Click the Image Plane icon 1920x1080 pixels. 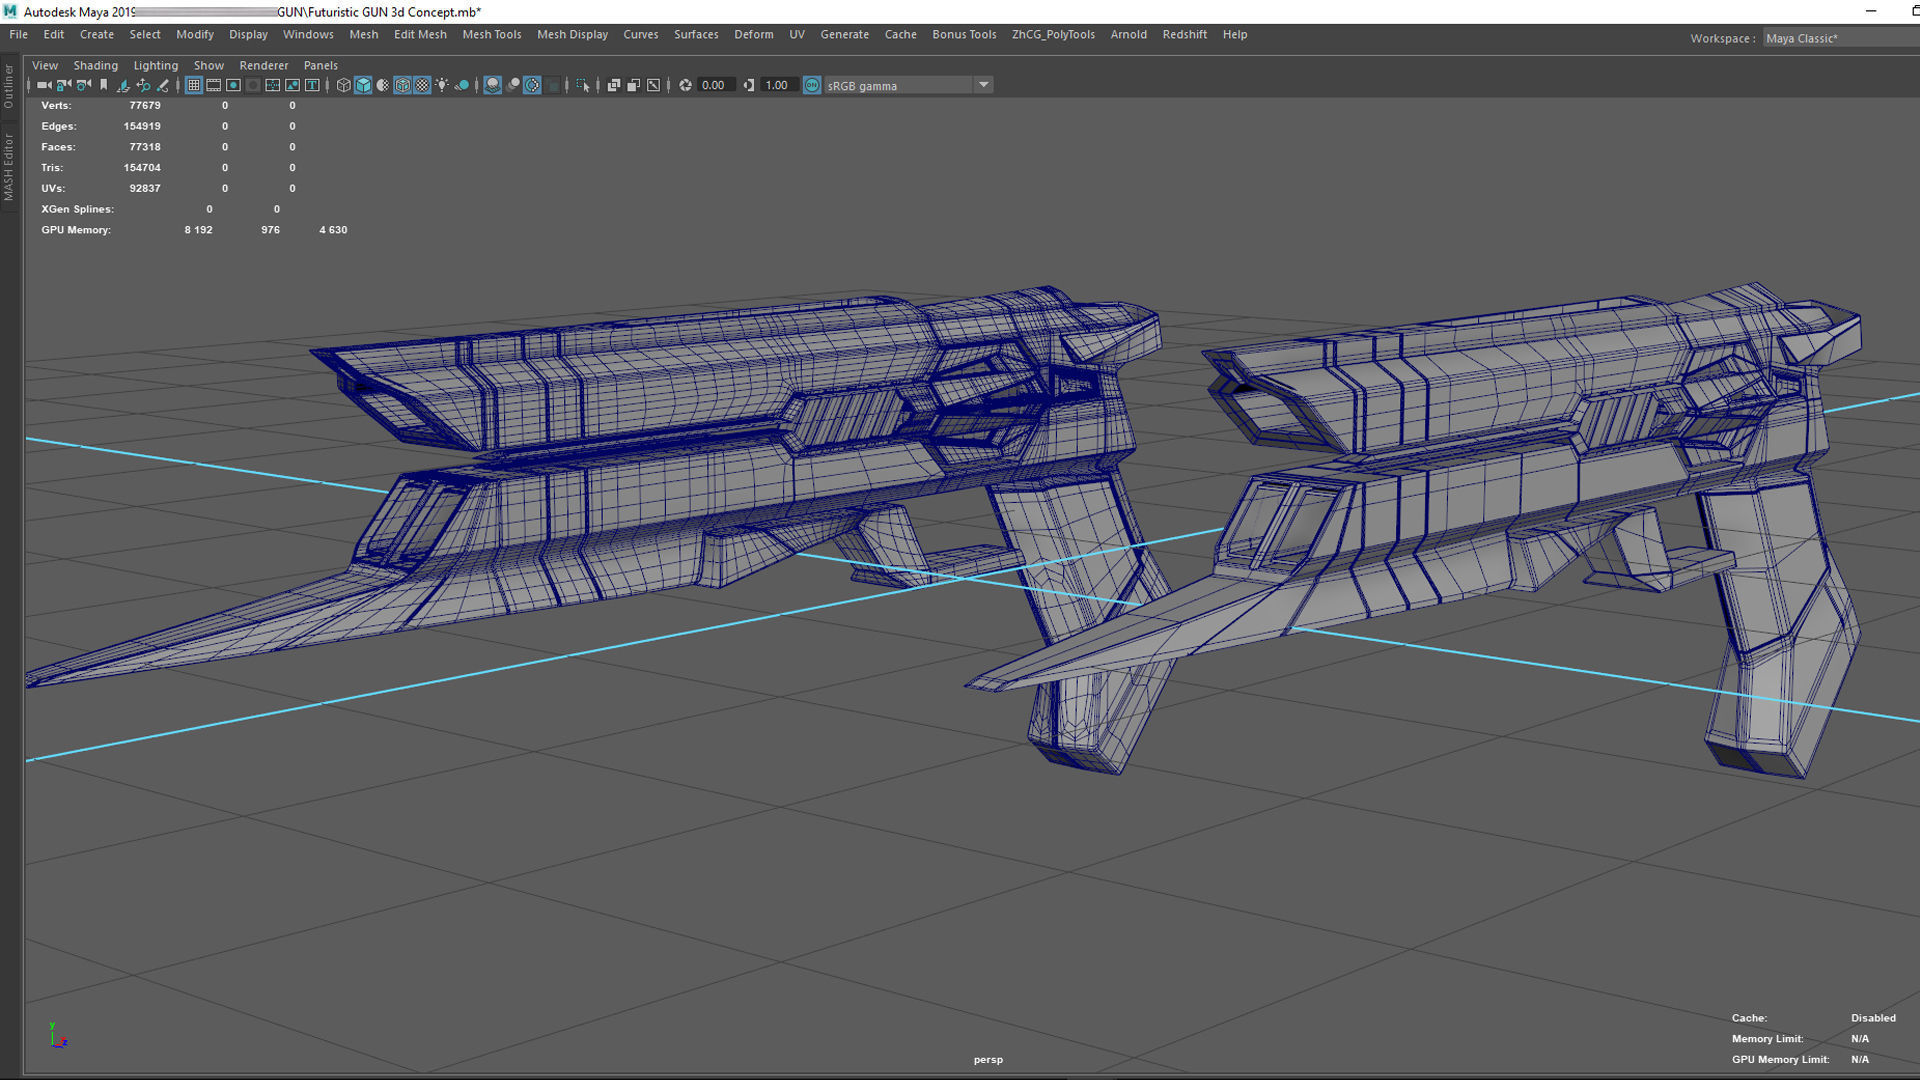(x=123, y=85)
